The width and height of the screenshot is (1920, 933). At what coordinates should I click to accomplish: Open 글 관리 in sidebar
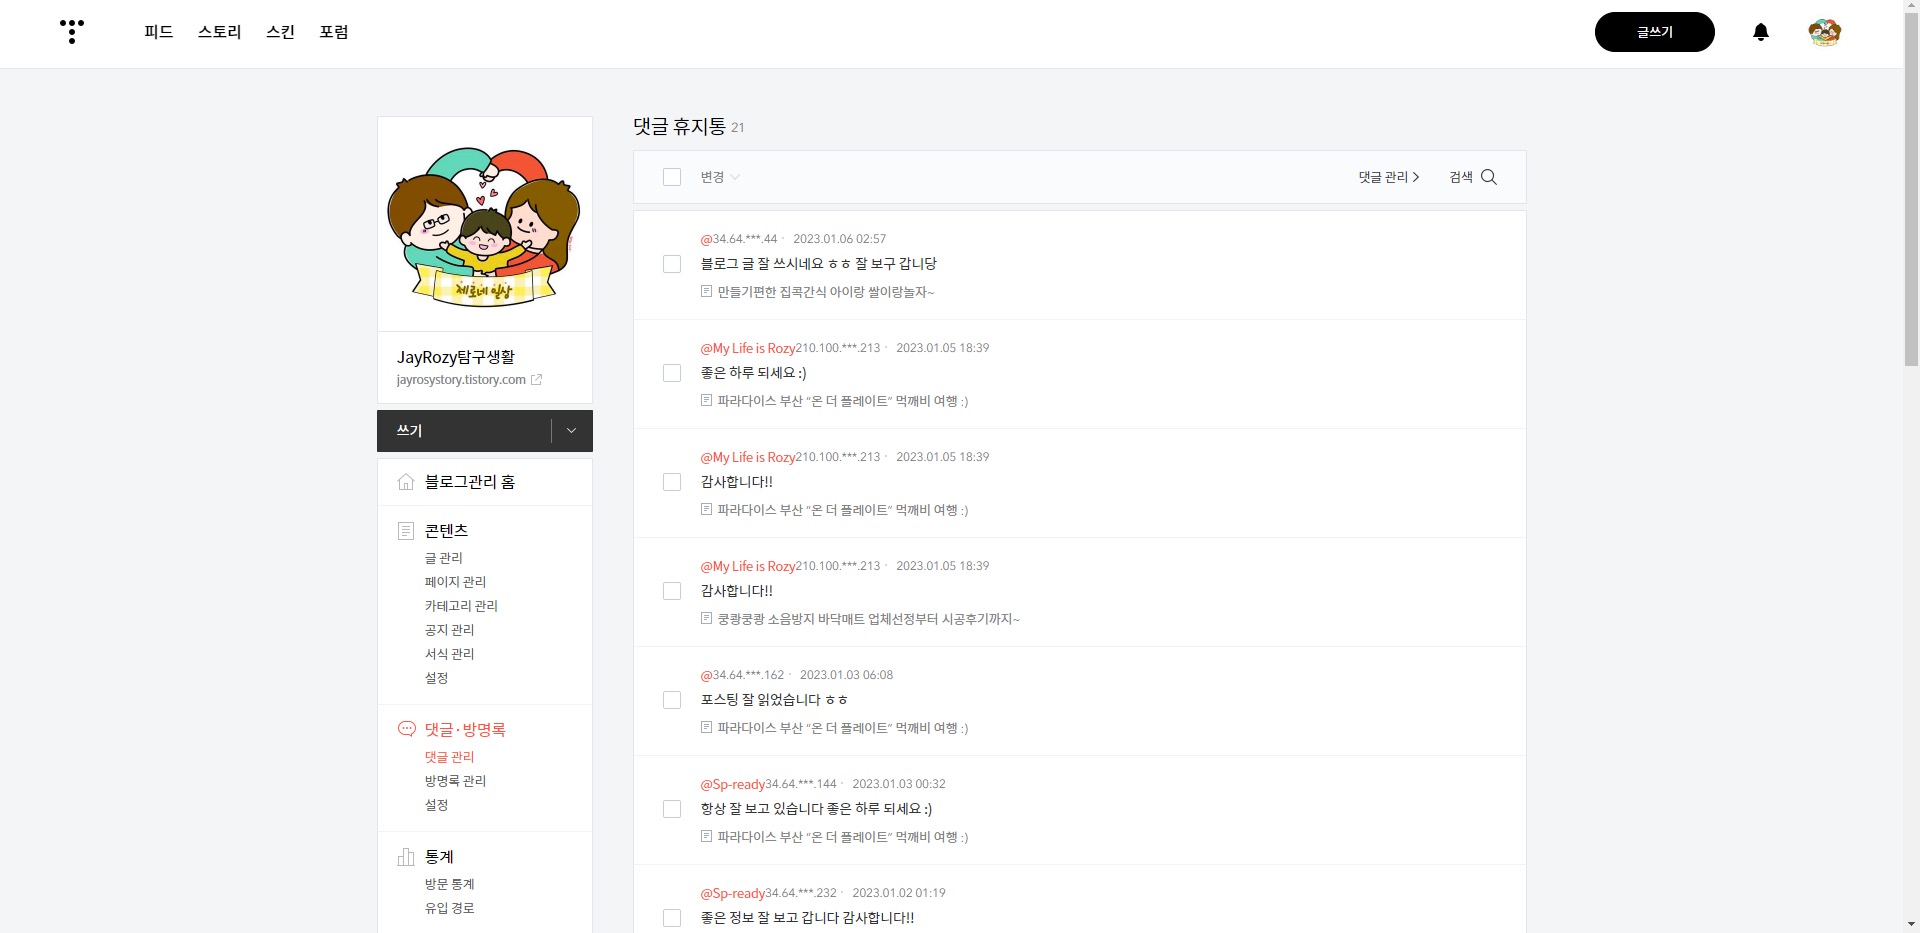(444, 558)
